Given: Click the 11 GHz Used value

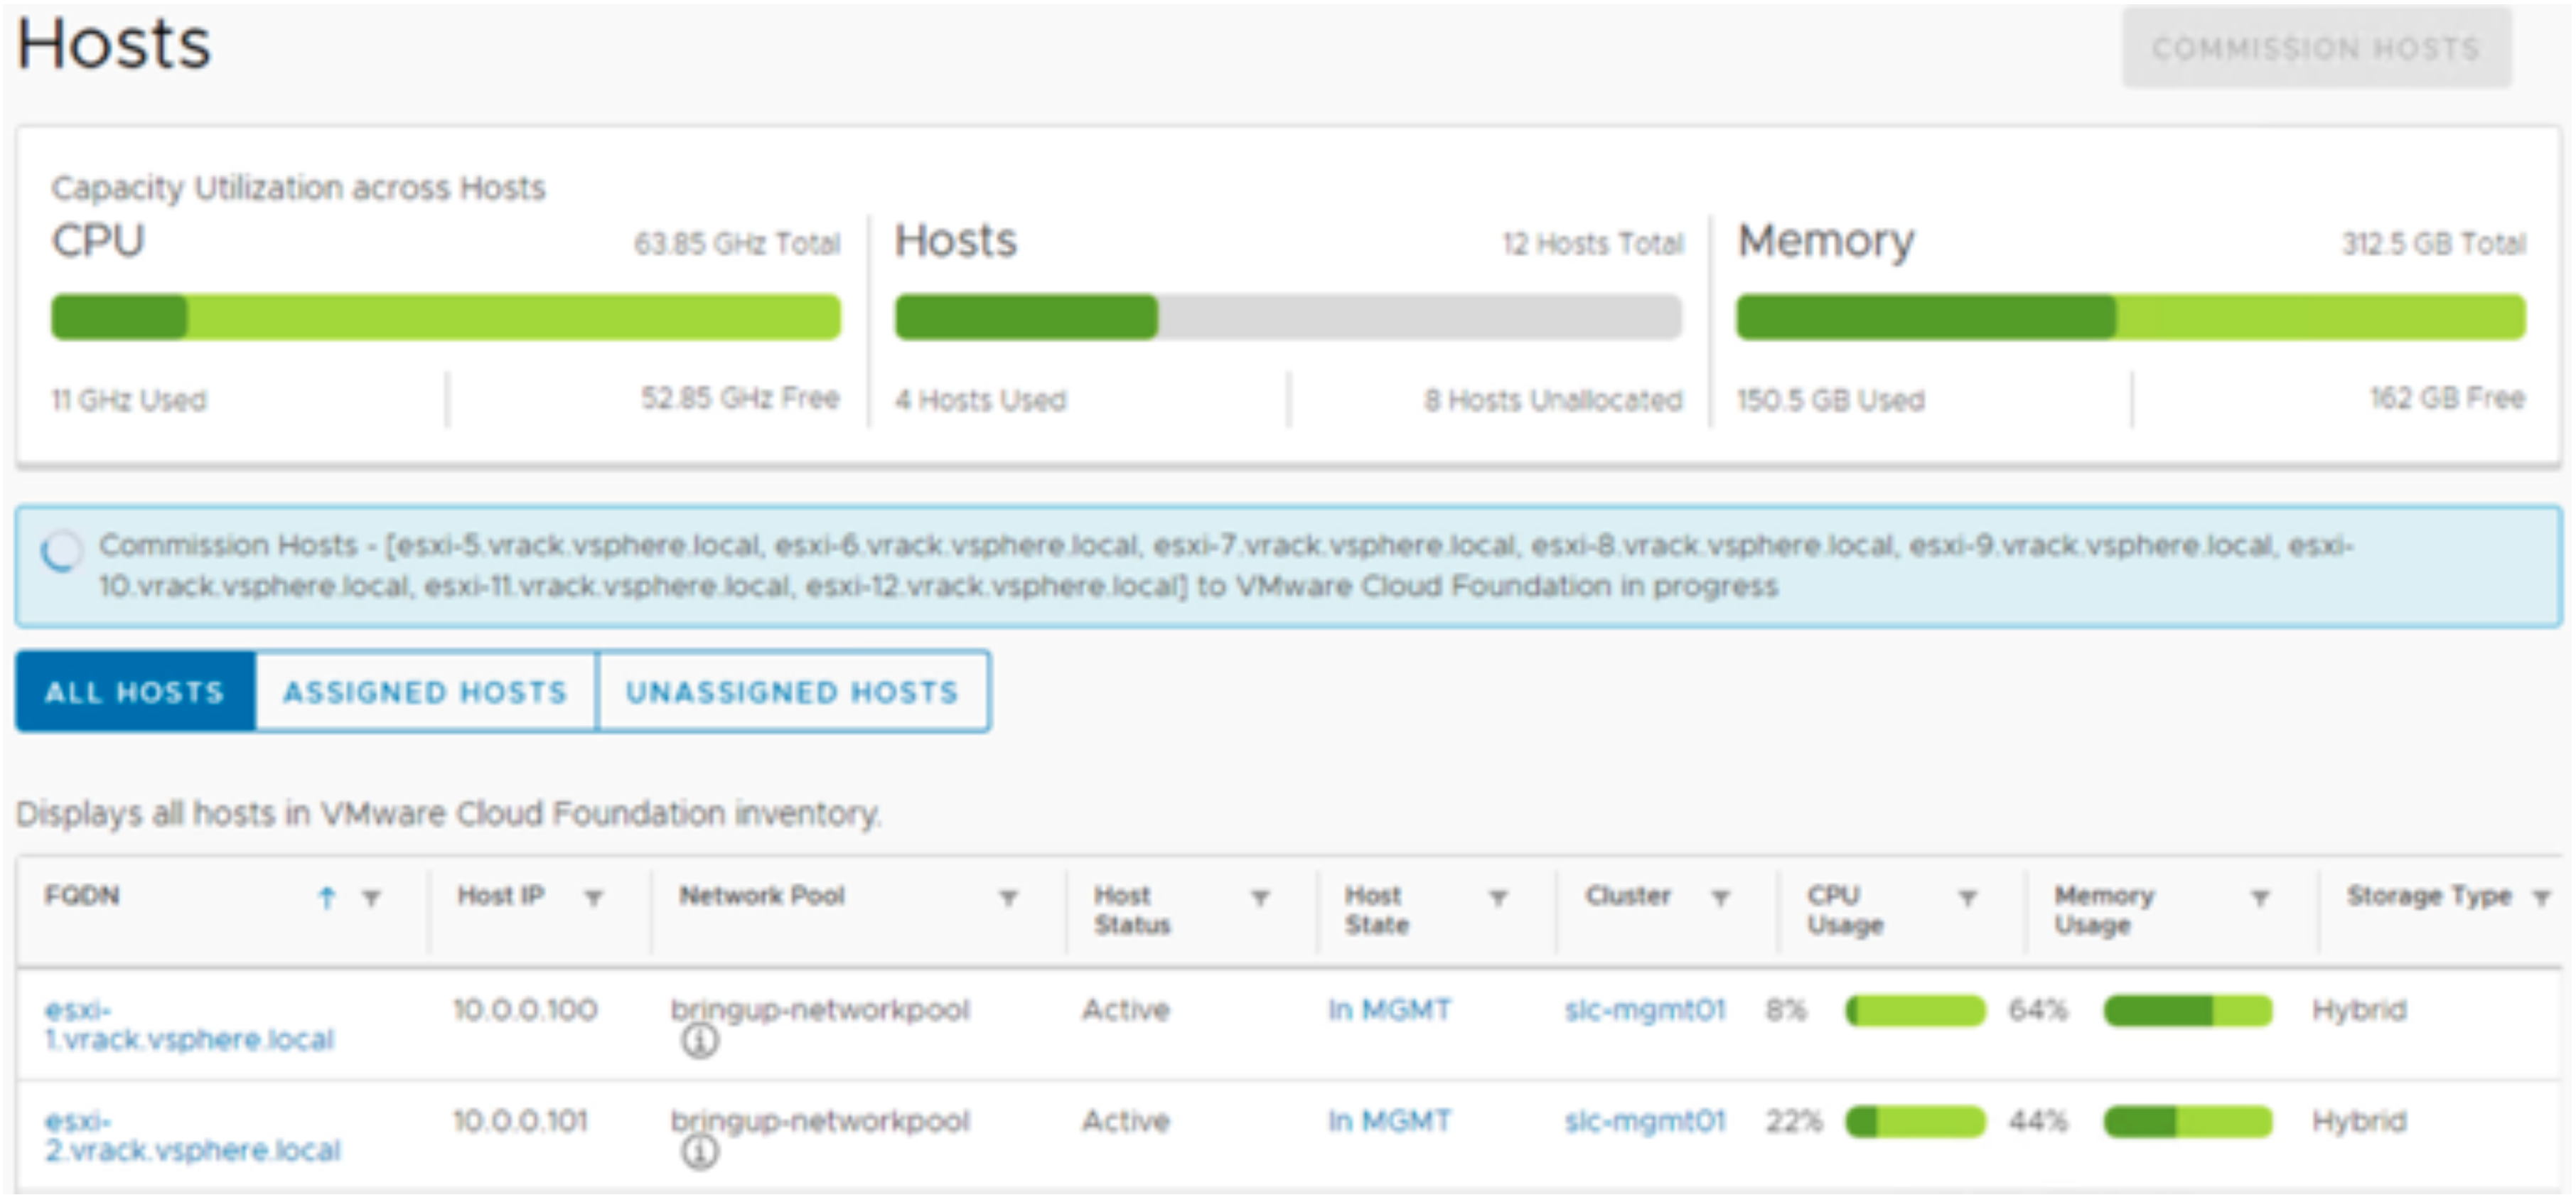Looking at the screenshot, I should pyautogui.click(x=129, y=400).
